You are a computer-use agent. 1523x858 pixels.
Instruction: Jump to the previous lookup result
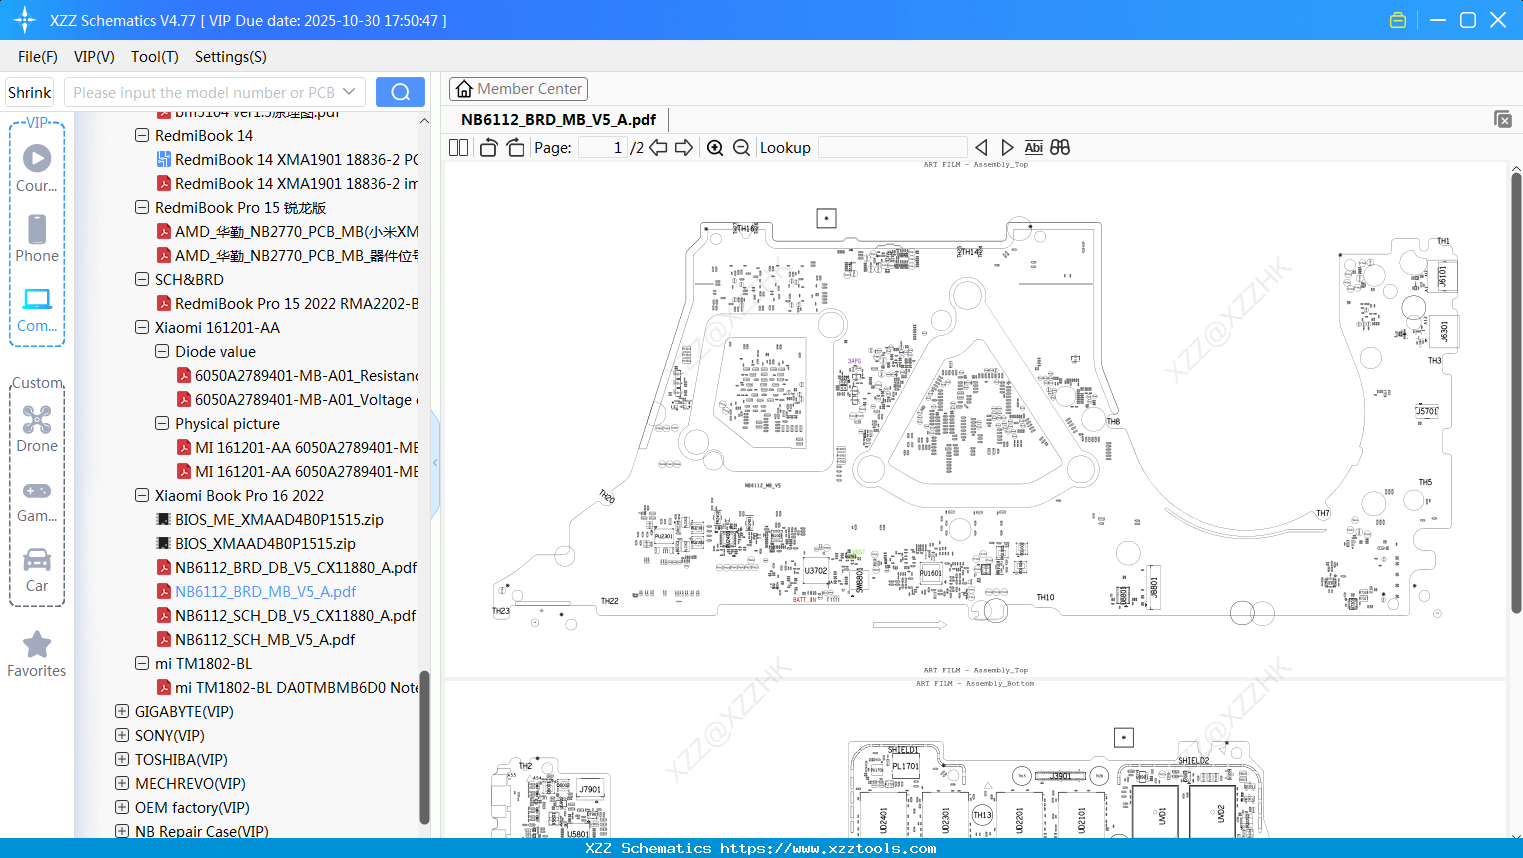click(x=981, y=148)
